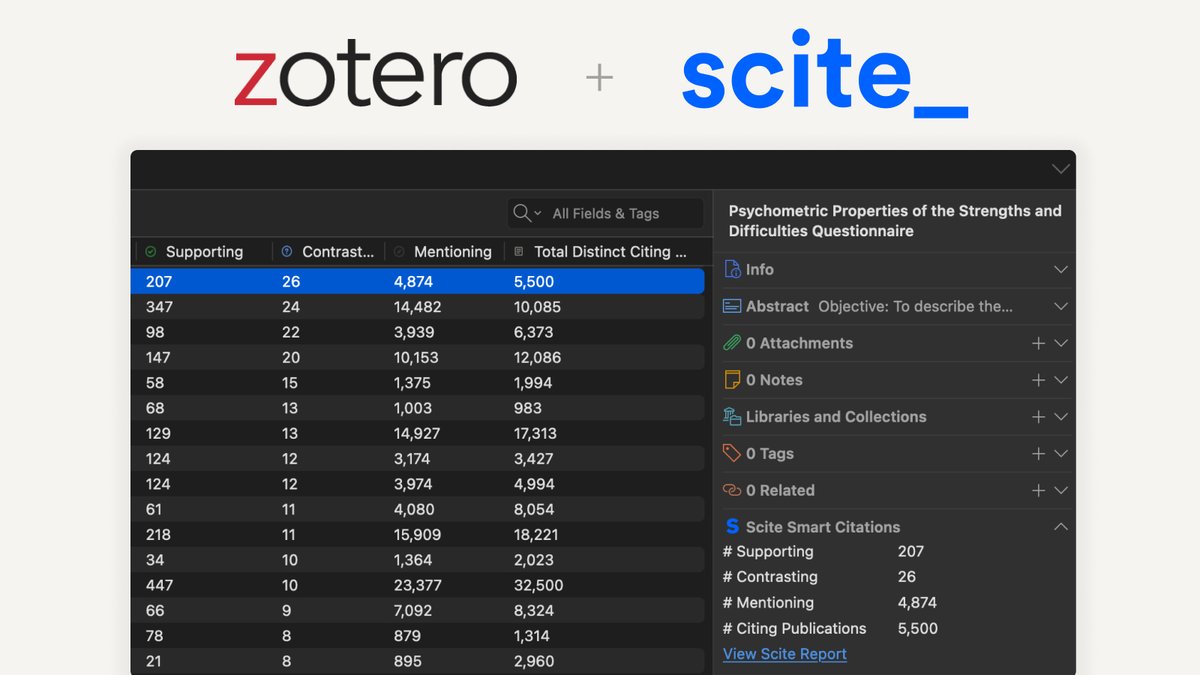Click the Info section document icon

(x=732, y=270)
